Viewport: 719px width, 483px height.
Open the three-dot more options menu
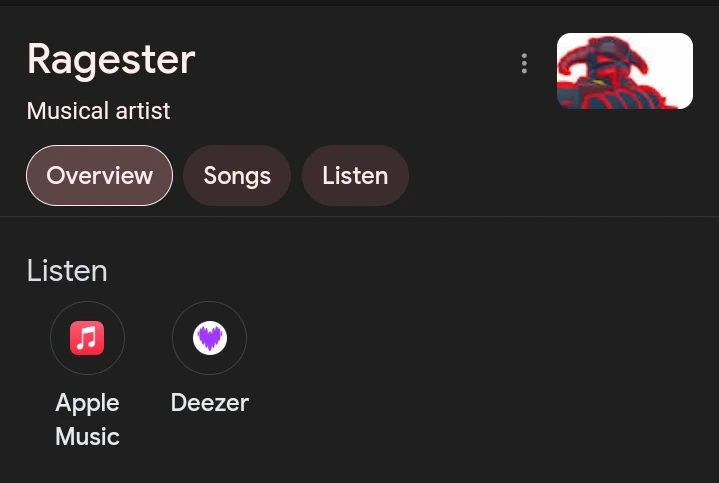pyautogui.click(x=524, y=64)
